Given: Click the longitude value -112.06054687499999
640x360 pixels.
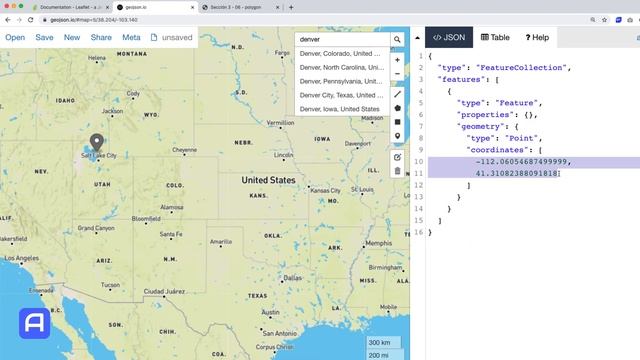Looking at the screenshot, I should tap(521, 162).
